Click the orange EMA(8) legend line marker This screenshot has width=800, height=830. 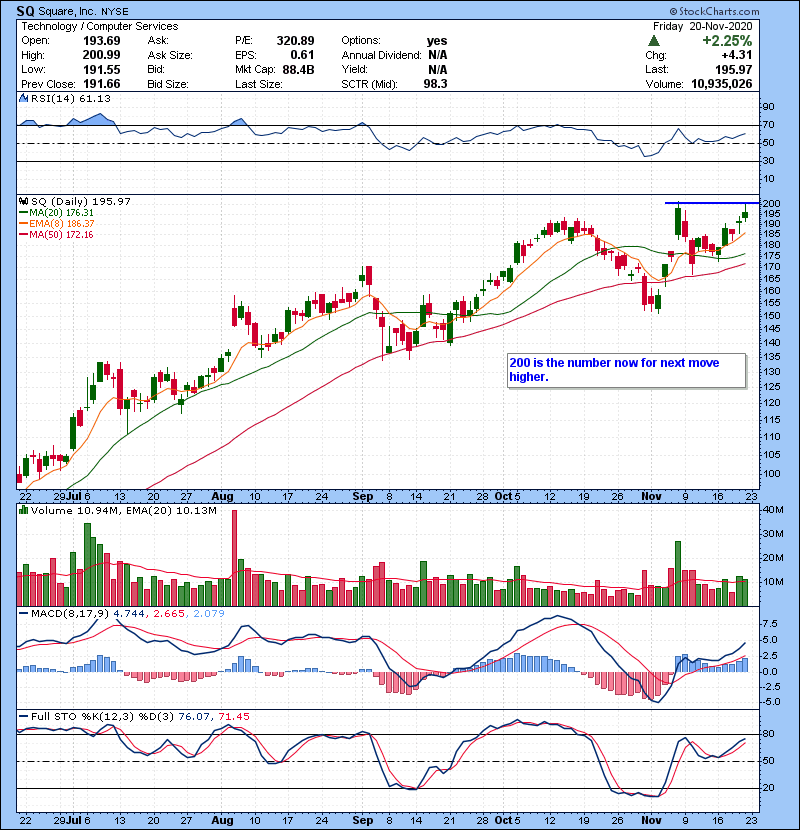(x=23, y=224)
